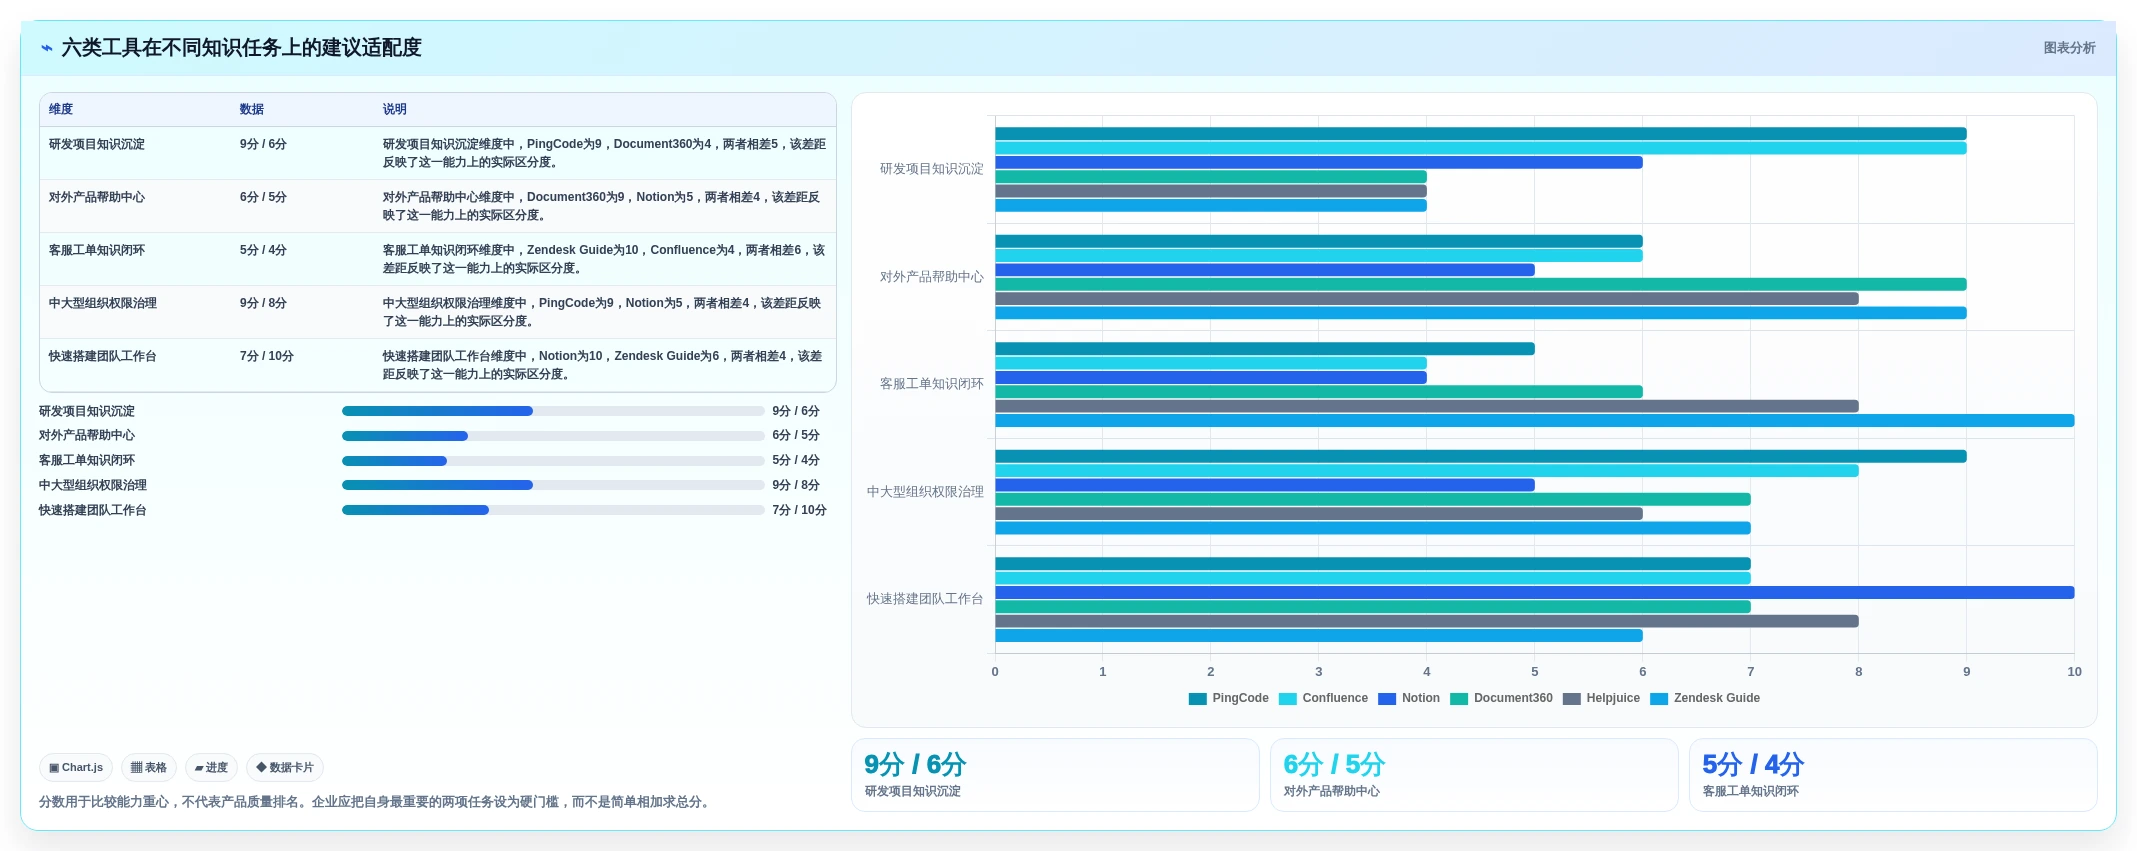Click the 9分 / 6分 value in the table

tap(263, 145)
